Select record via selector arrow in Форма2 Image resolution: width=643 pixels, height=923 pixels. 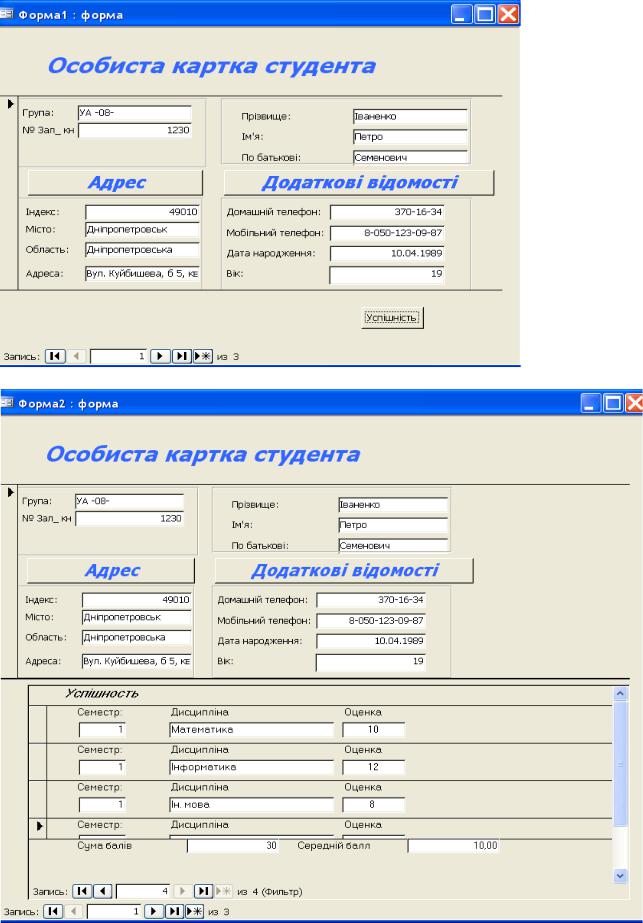(9, 492)
